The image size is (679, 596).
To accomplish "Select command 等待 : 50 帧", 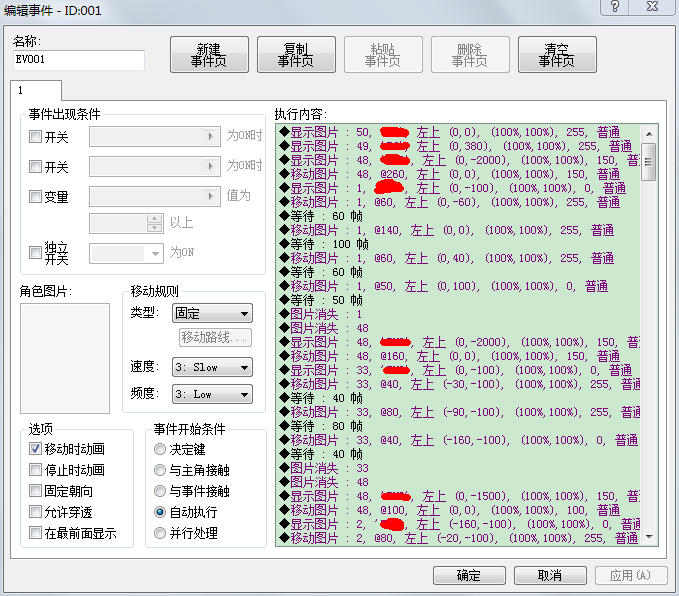I will tap(321, 300).
